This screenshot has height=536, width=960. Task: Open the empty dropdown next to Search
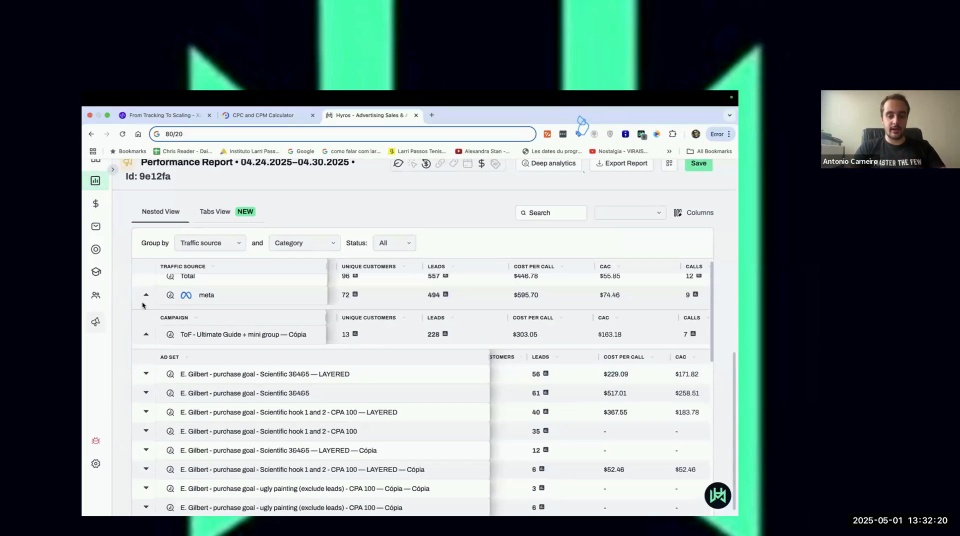(x=629, y=213)
